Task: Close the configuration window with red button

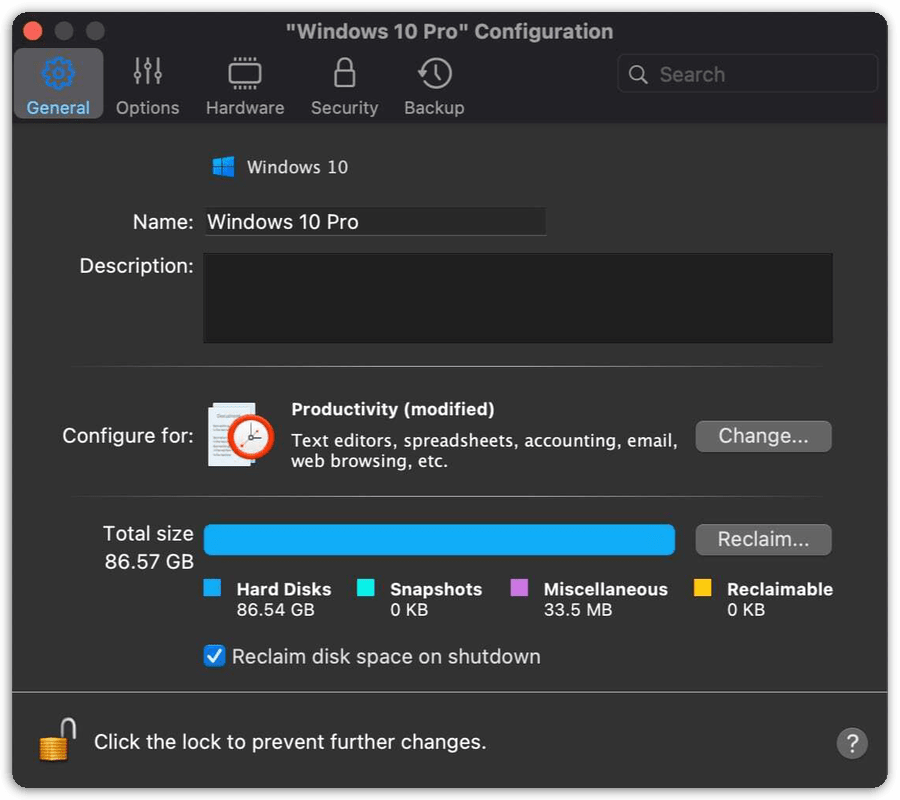Action: click(33, 31)
